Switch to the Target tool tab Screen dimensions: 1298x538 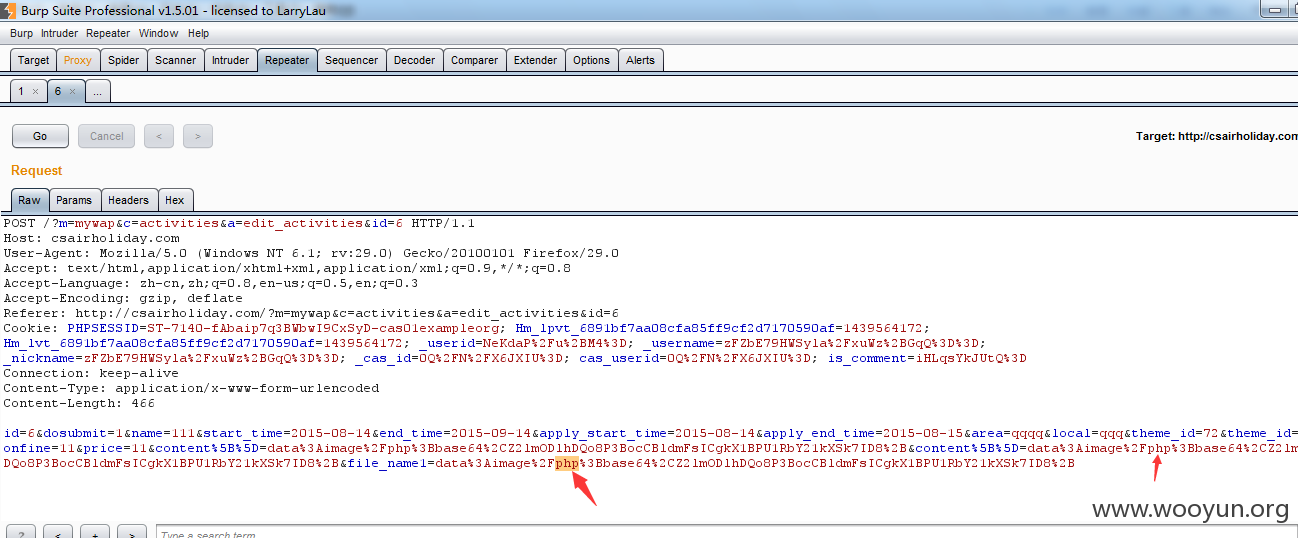tap(33, 60)
